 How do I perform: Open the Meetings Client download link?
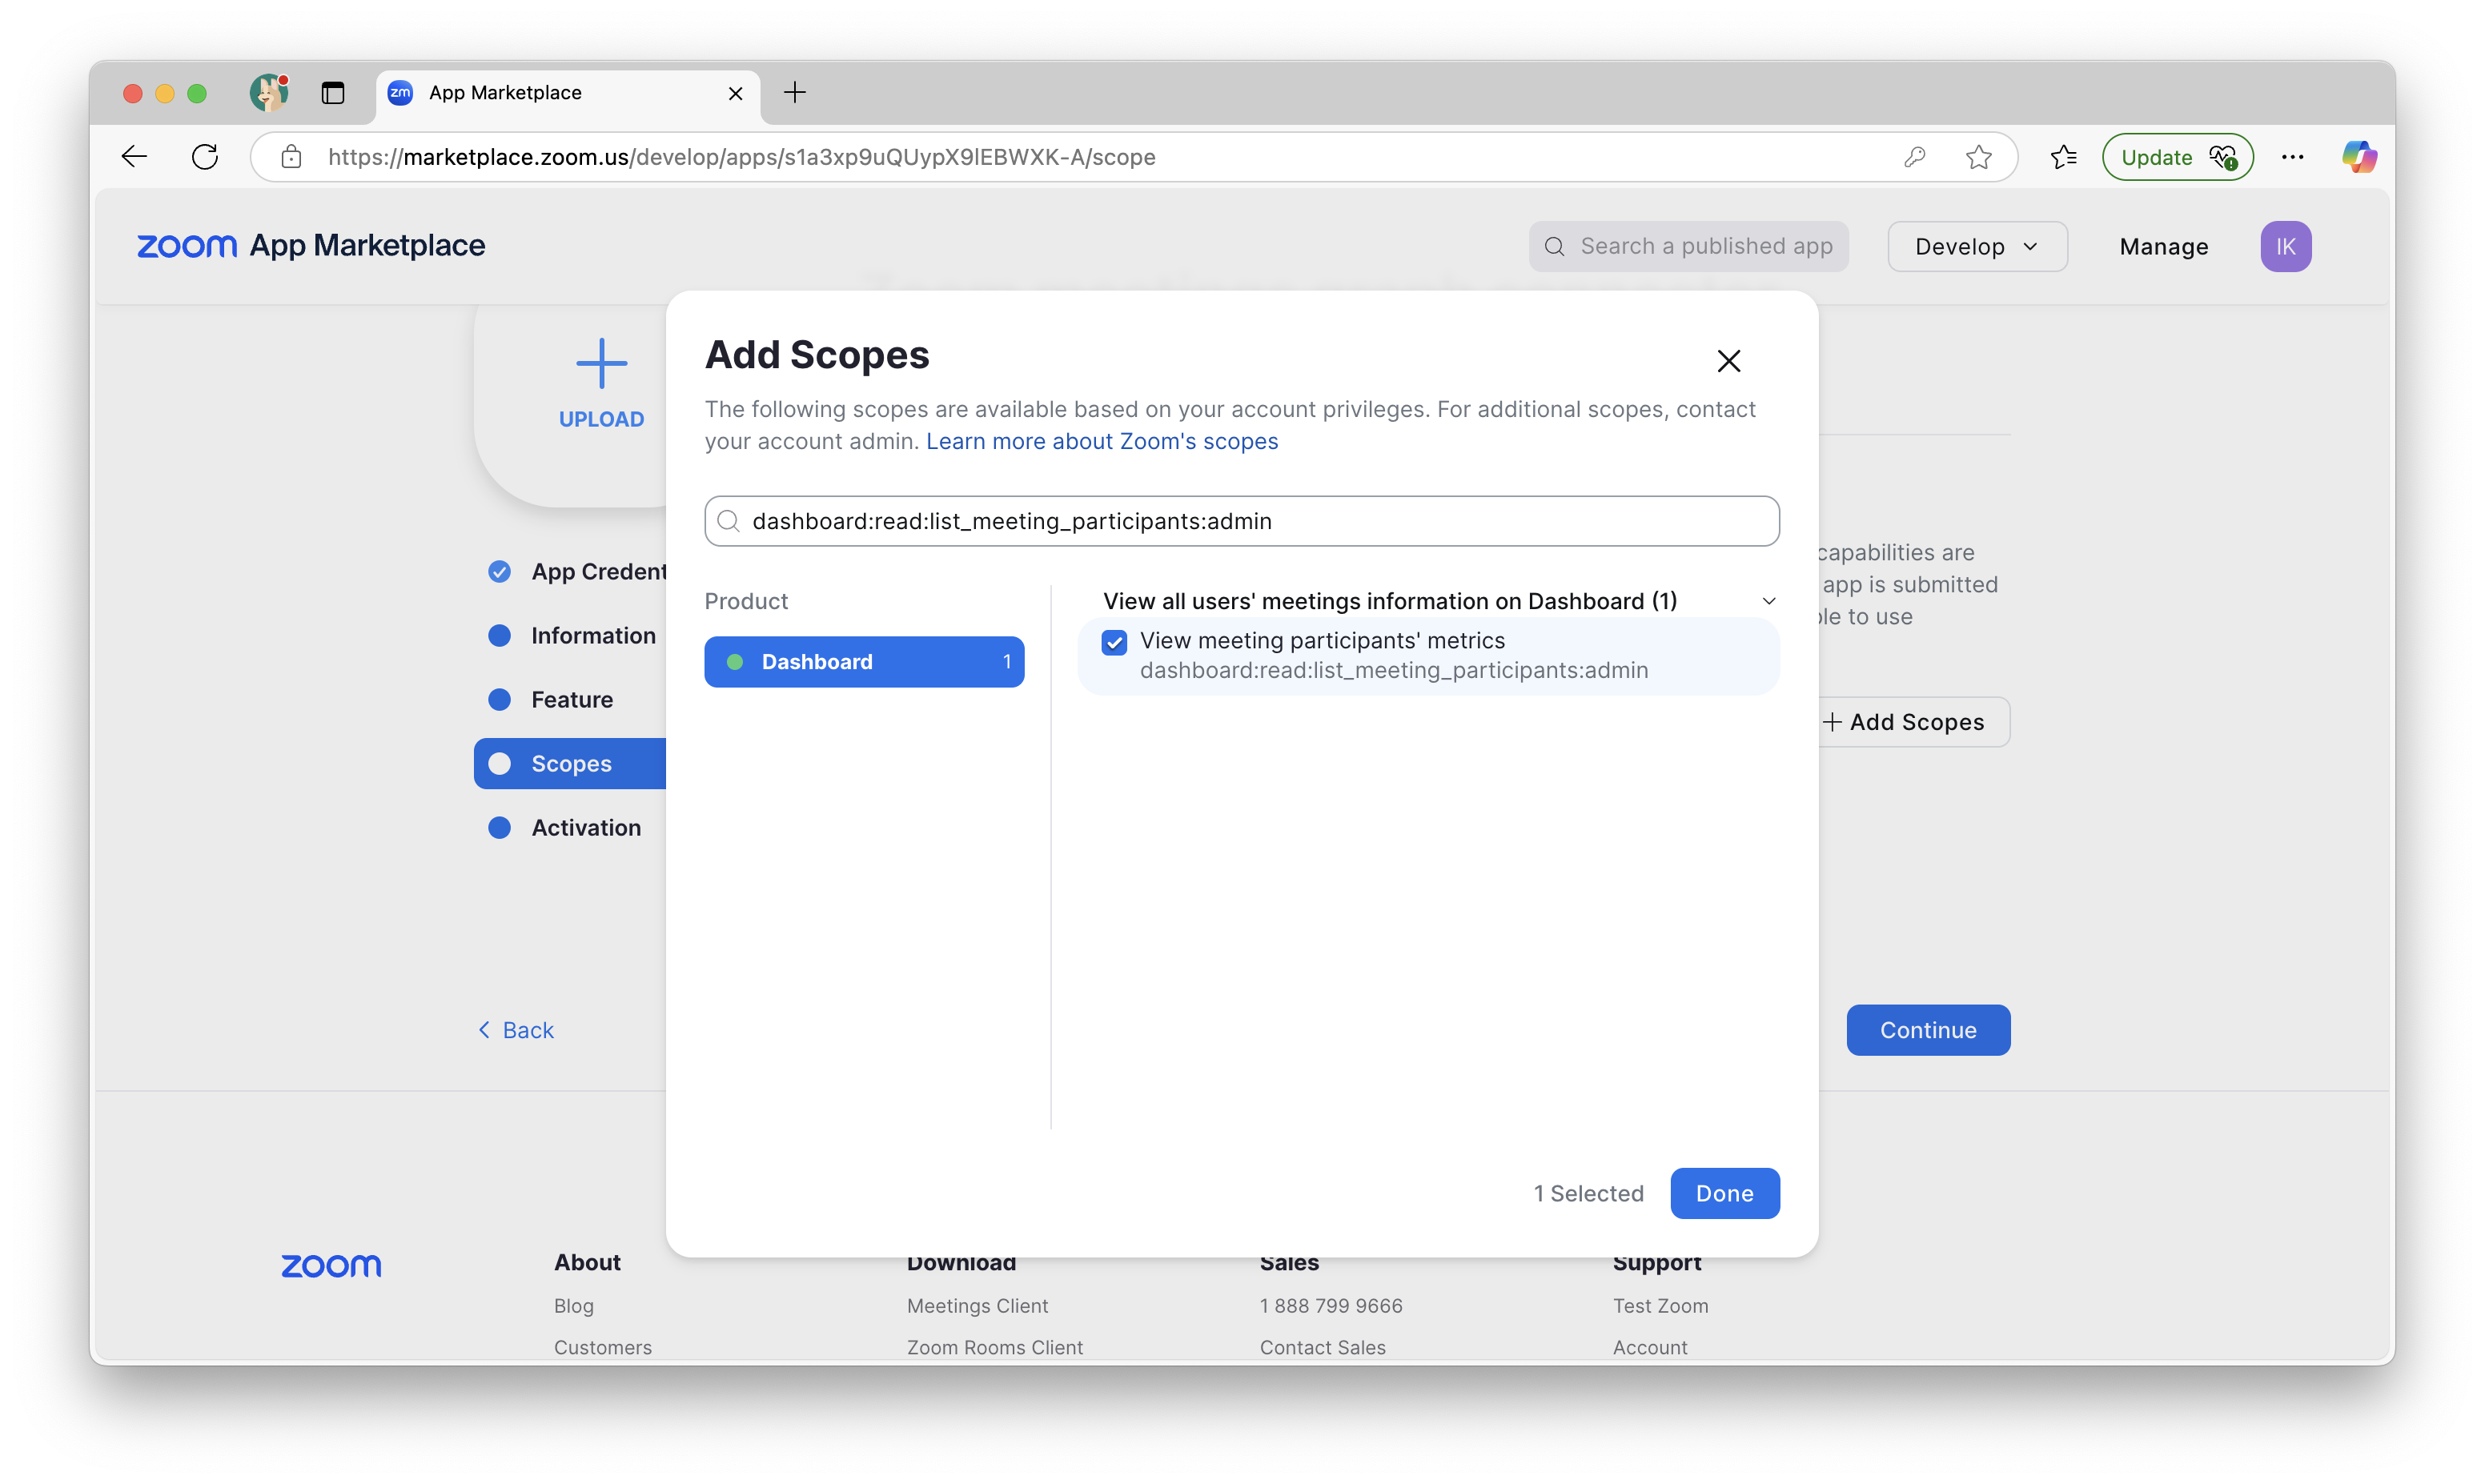tap(977, 1305)
